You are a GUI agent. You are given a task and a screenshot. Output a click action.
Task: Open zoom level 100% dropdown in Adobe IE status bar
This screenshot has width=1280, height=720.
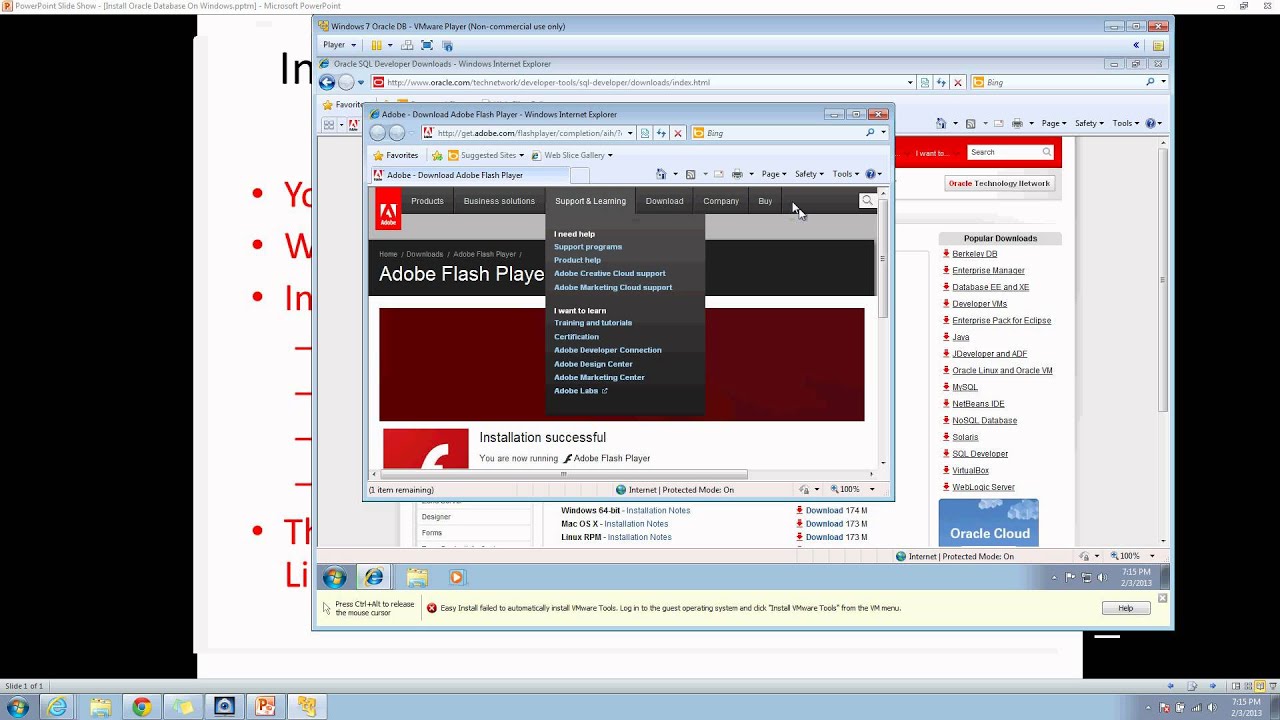[872, 490]
